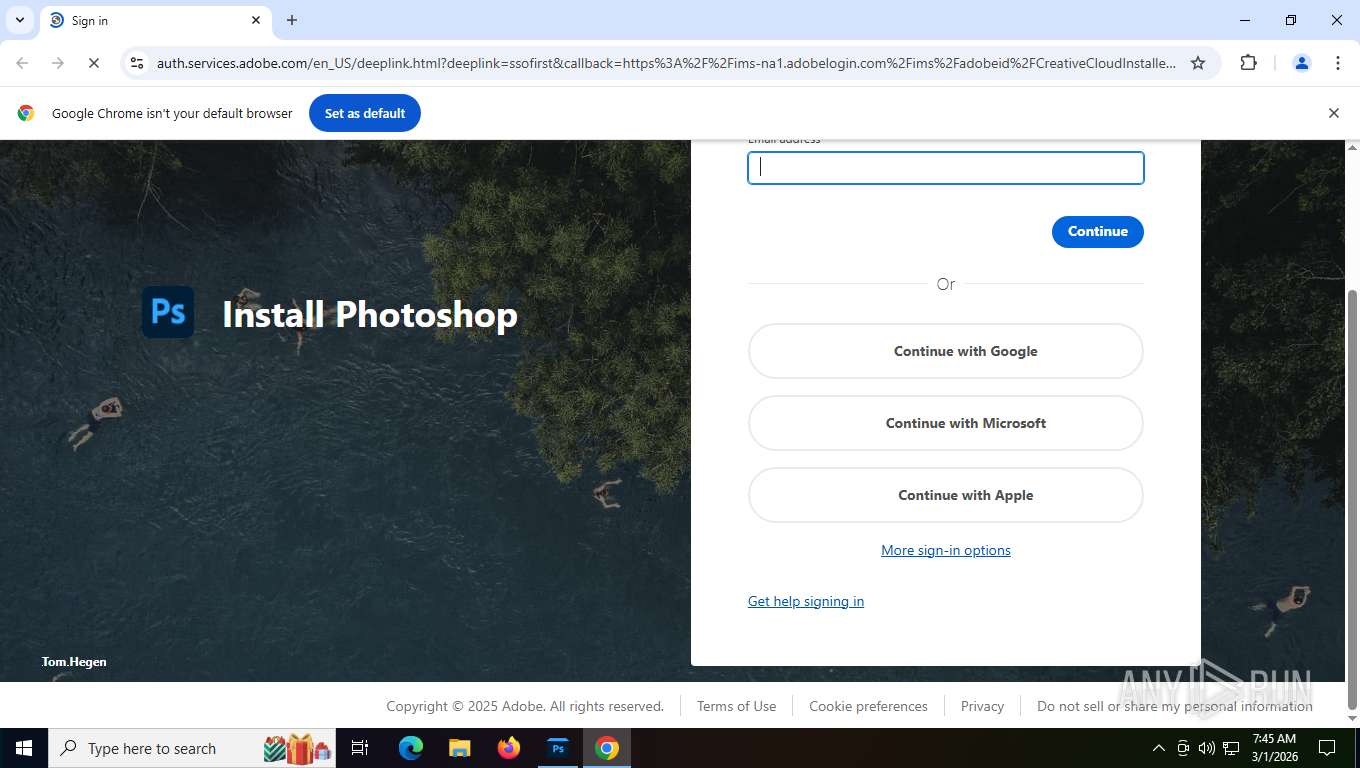This screenshot has height=768, width=1360.
Task: Open Chrome profile avatar icon
Action: [x=1302, y=63]
